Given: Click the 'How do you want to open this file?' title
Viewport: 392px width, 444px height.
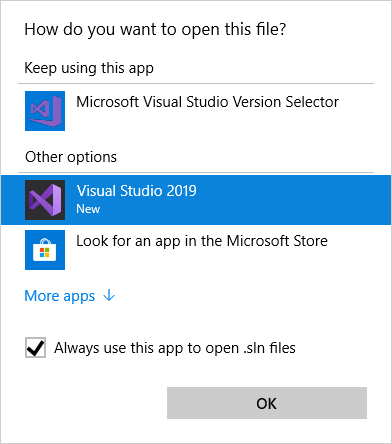Looking at the screenshot, I should (x=155, y=29).
